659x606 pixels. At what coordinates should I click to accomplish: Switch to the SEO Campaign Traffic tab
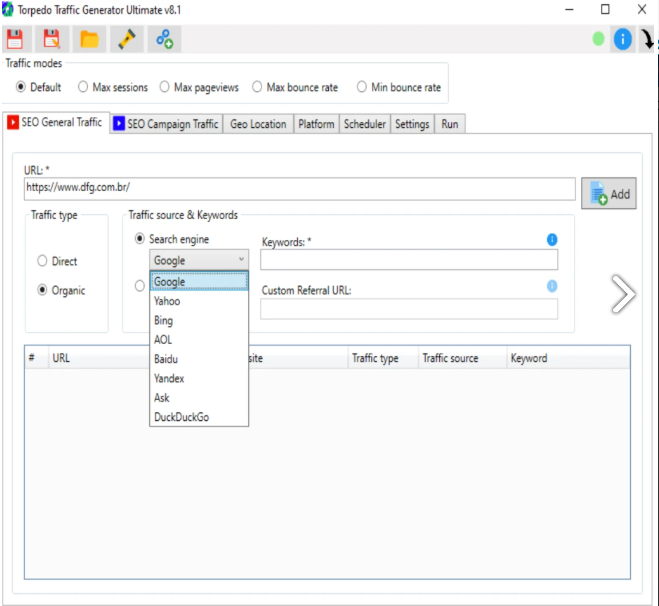(x=165, y=124)
